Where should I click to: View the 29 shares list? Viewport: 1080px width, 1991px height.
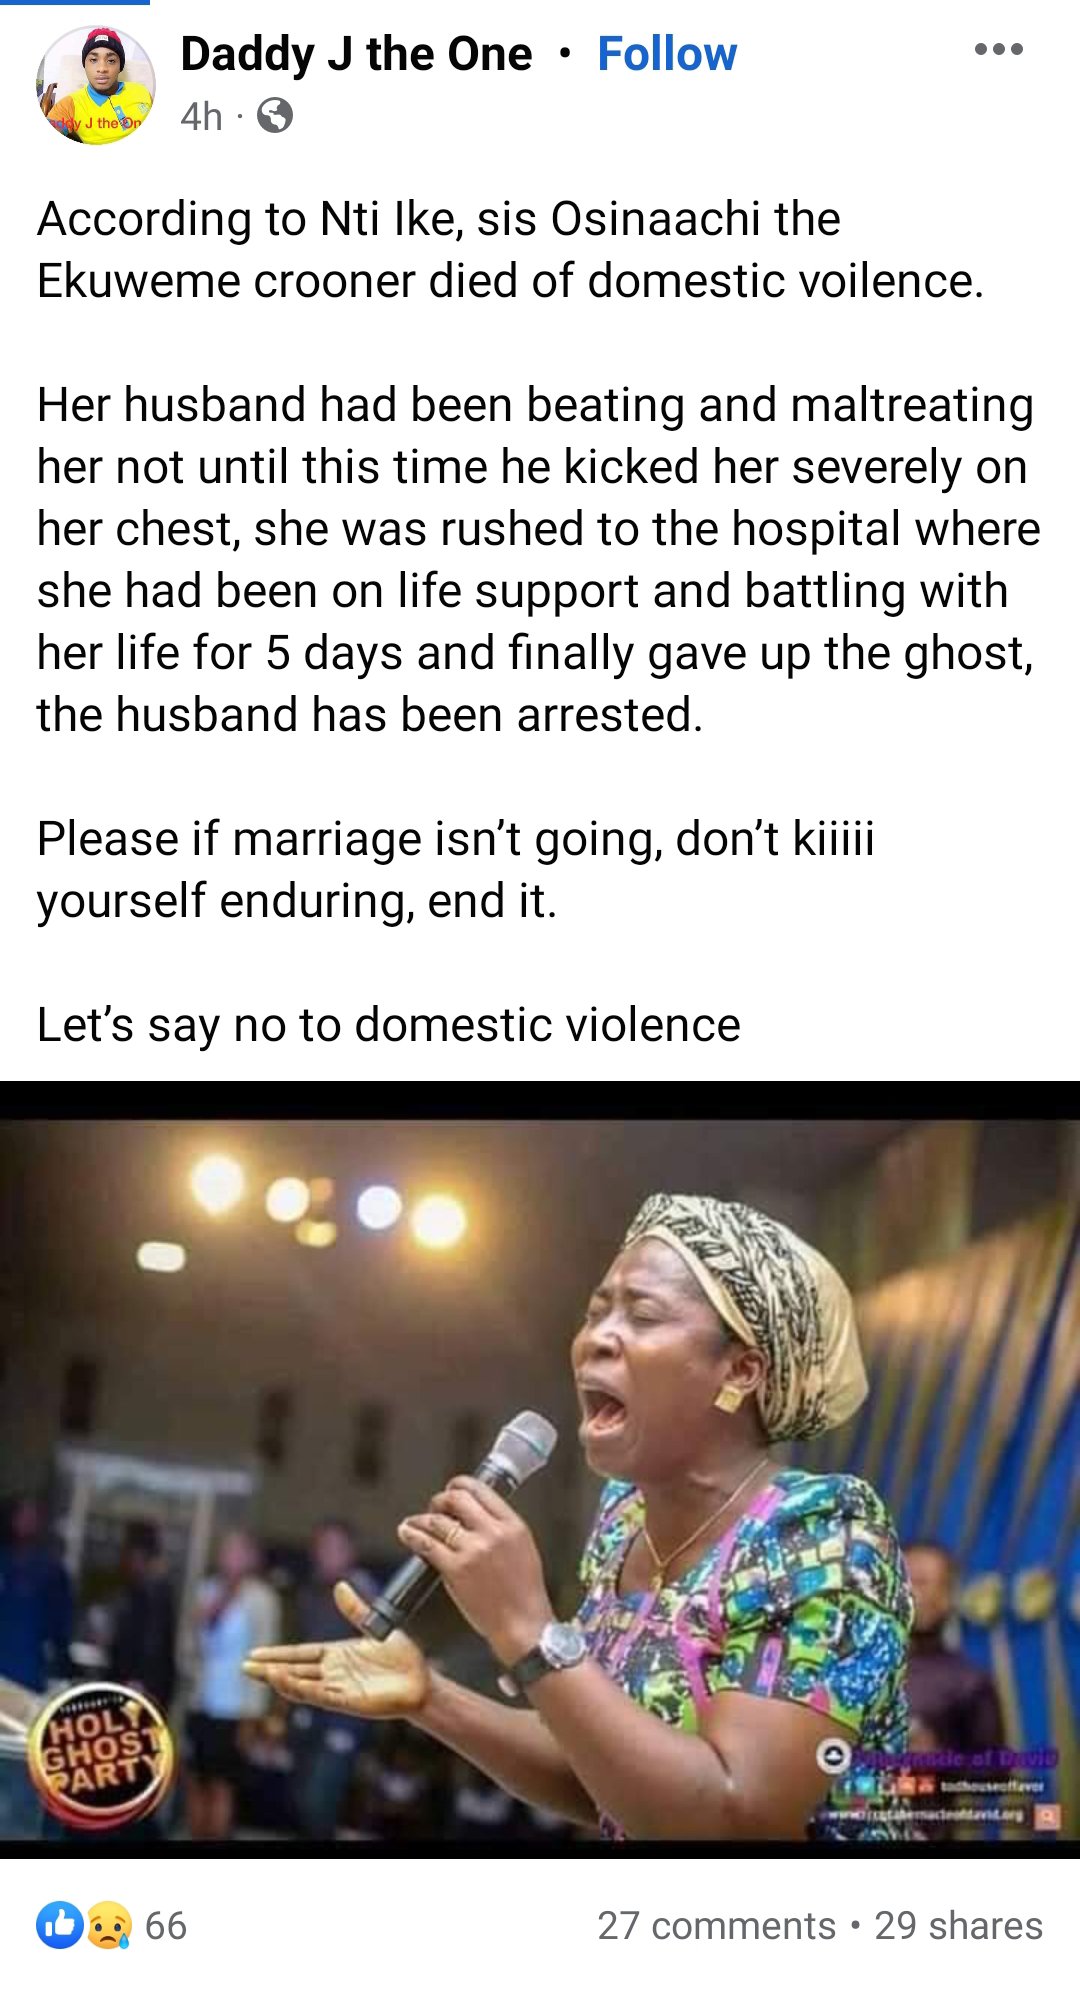tap(958, 1925)
